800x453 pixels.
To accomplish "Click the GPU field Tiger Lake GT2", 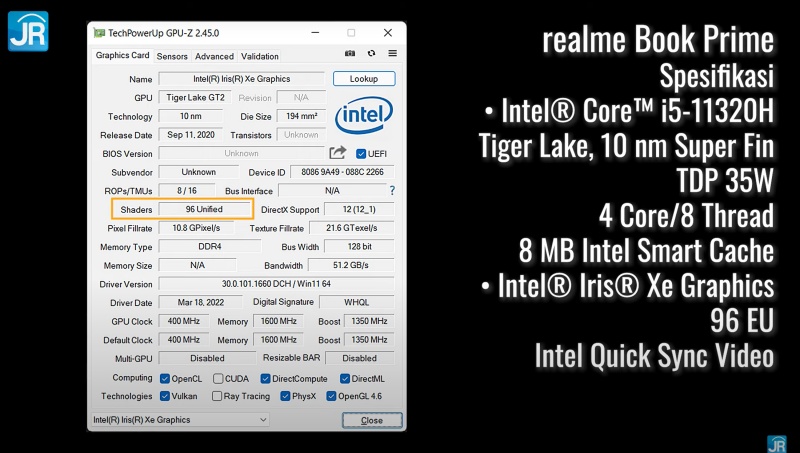I will point(195,97).
